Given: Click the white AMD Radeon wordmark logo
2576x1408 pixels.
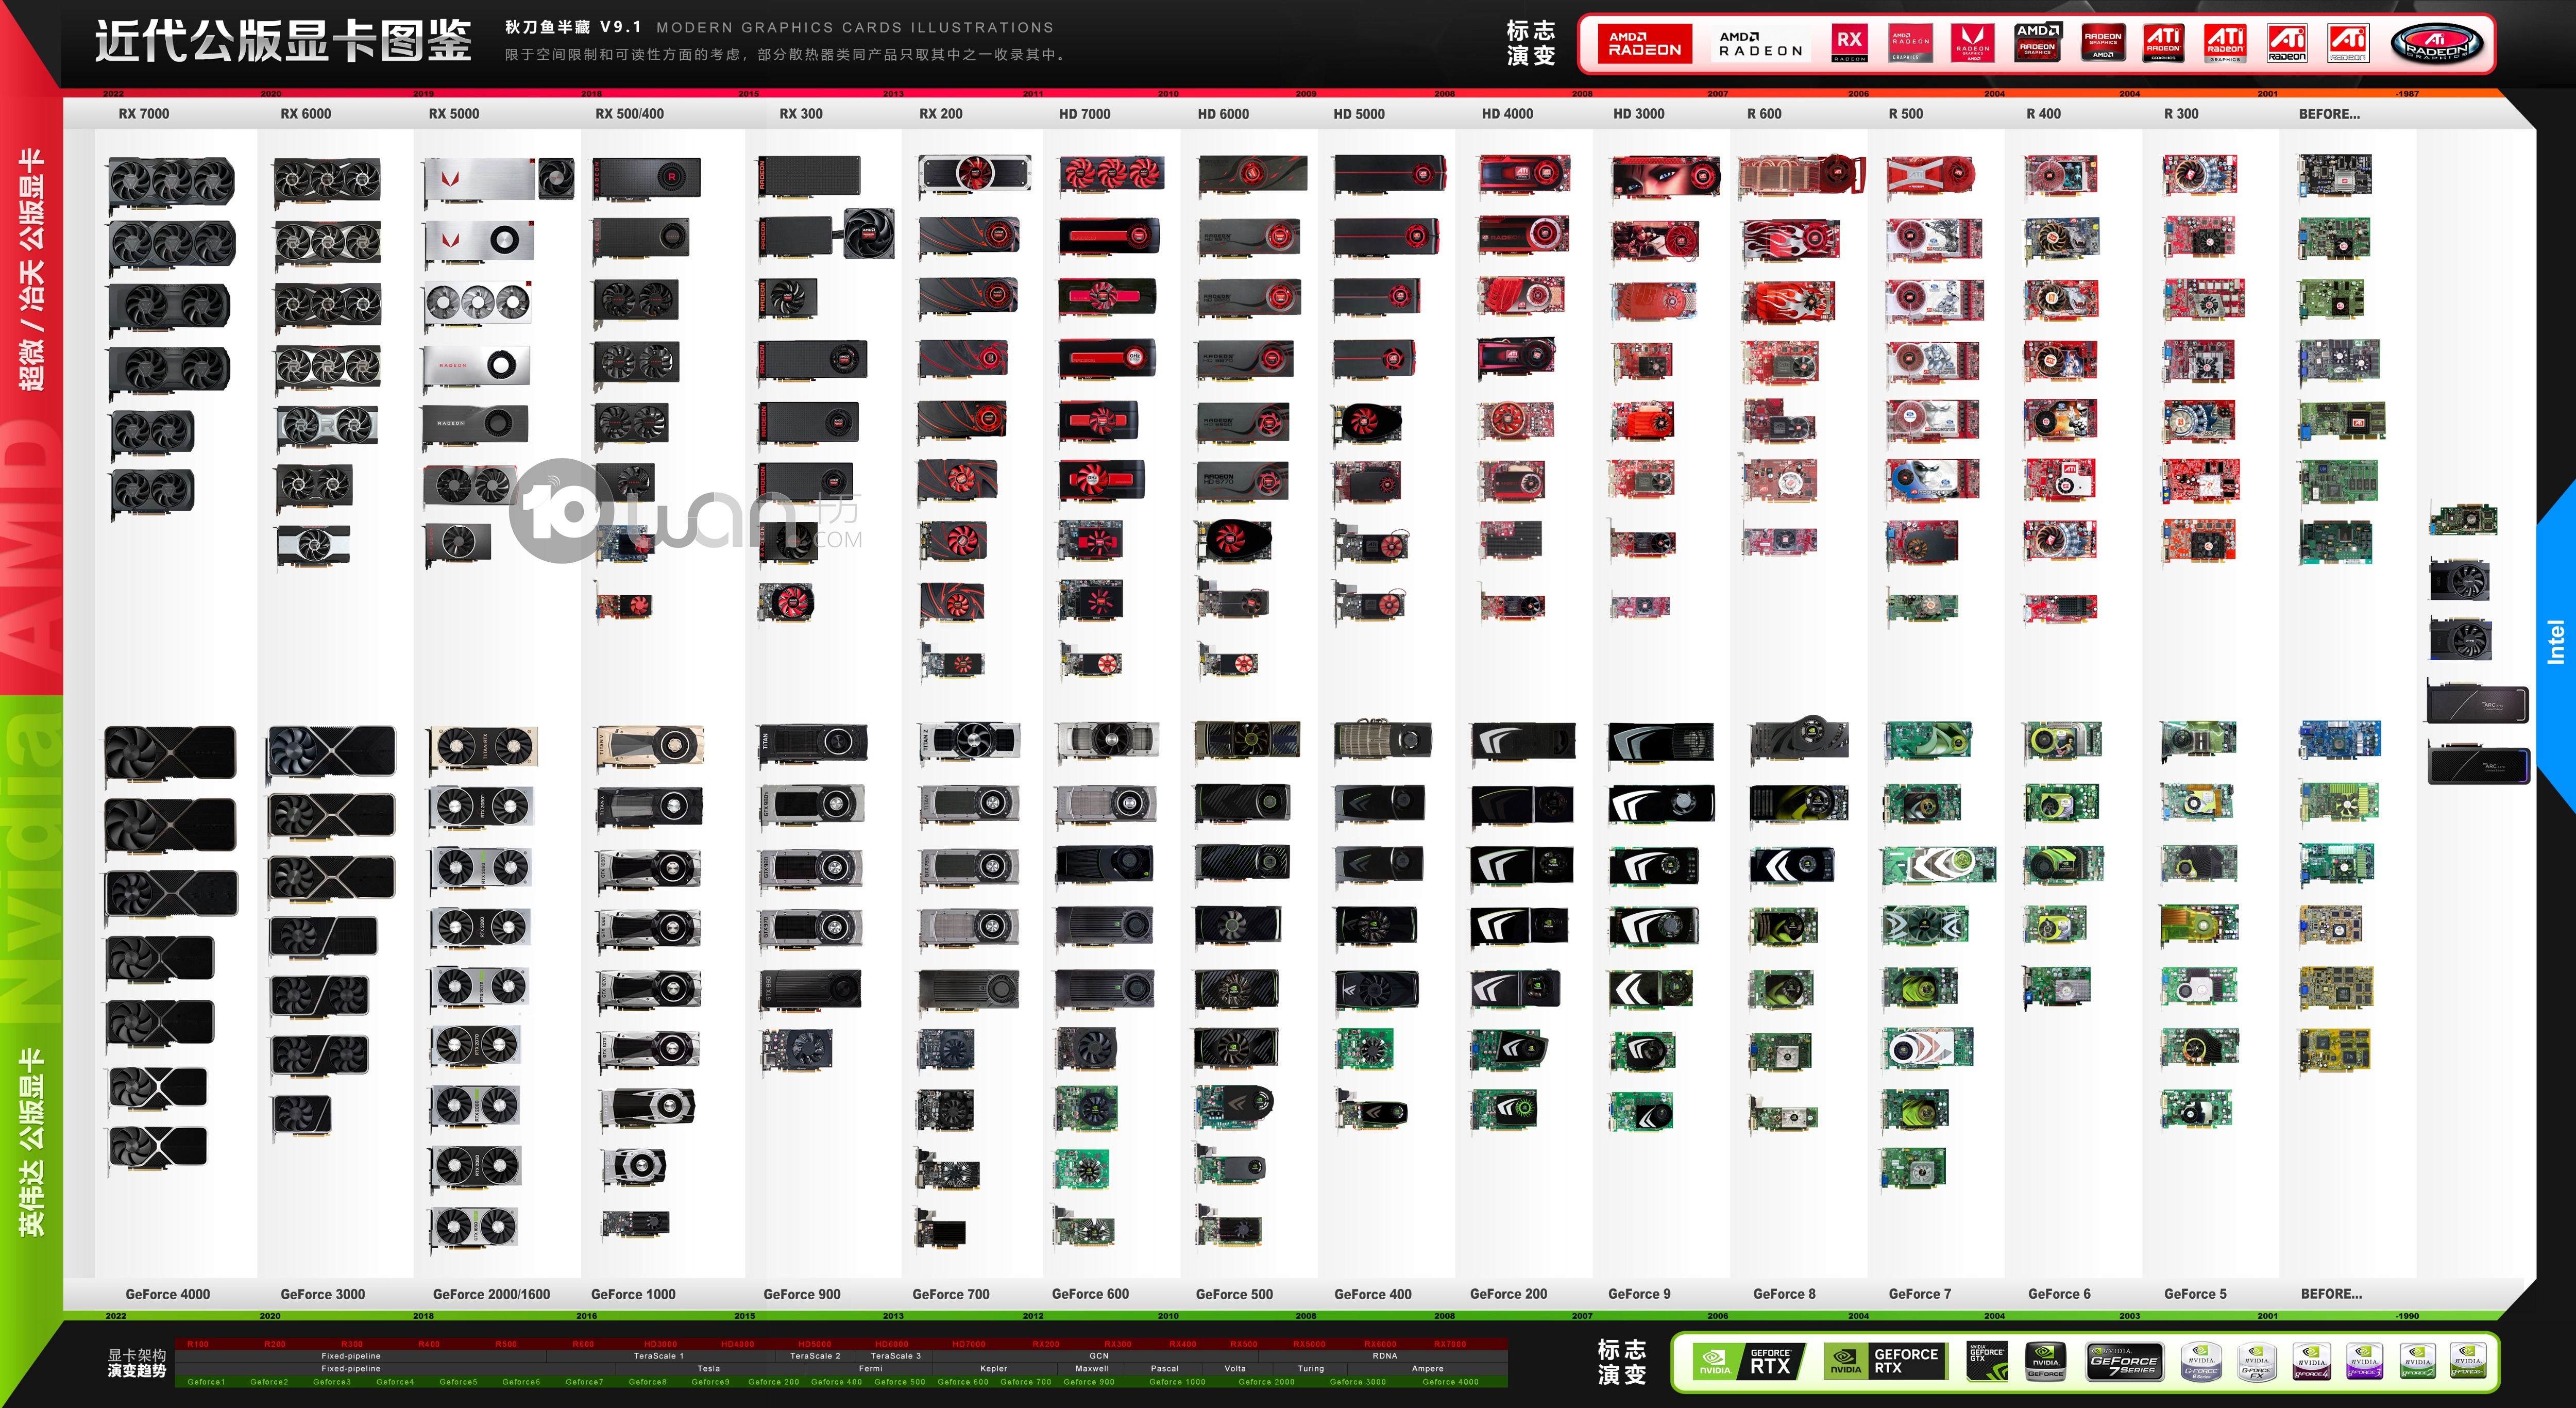Looking at the screenshot, I should click(1760, 44).
